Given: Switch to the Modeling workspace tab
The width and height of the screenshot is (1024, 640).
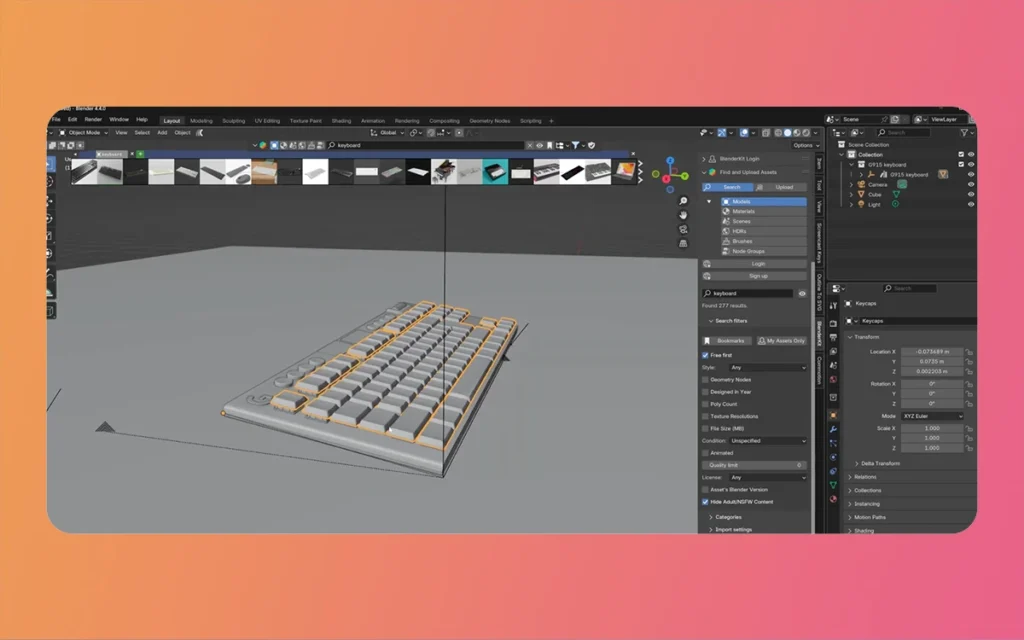Looking at the screenshot, I should click(x=201, y=121).
